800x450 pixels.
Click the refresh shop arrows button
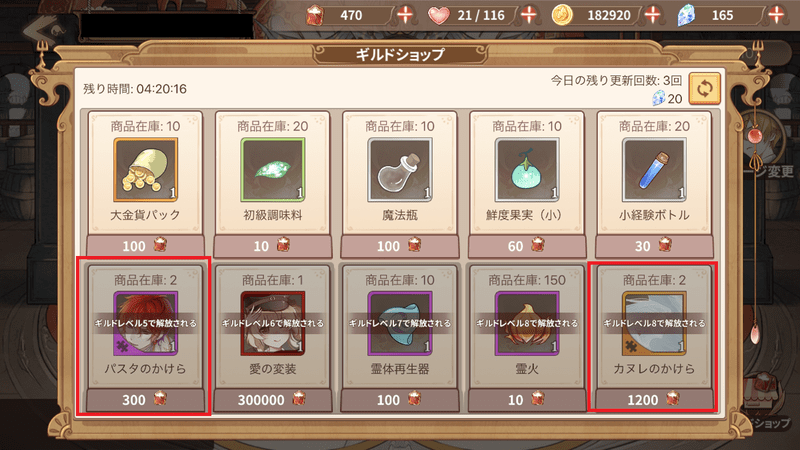[x=705, y=88]
